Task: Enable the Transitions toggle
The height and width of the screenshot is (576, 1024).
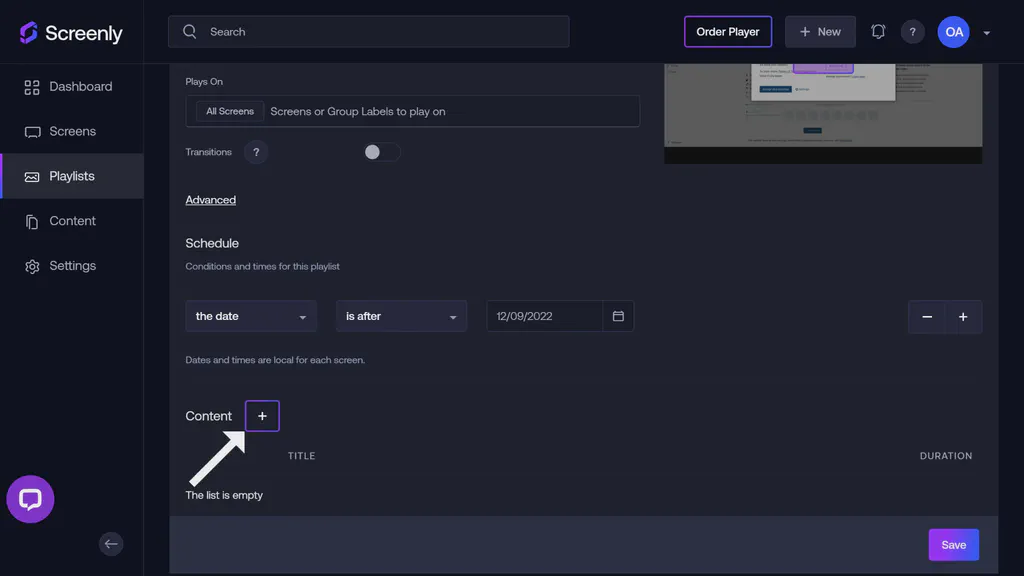Action: tap(381, 151)
